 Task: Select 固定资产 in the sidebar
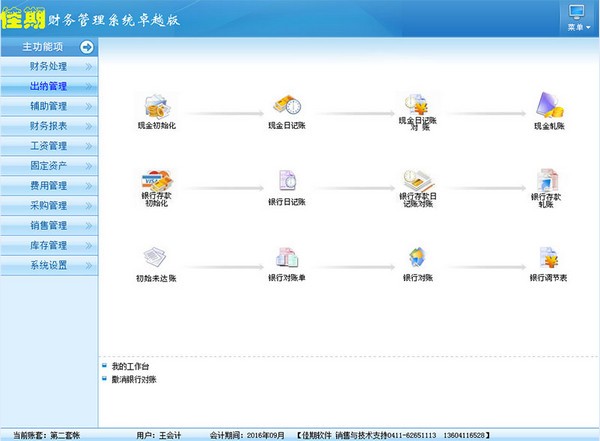(x=49, y=166)
